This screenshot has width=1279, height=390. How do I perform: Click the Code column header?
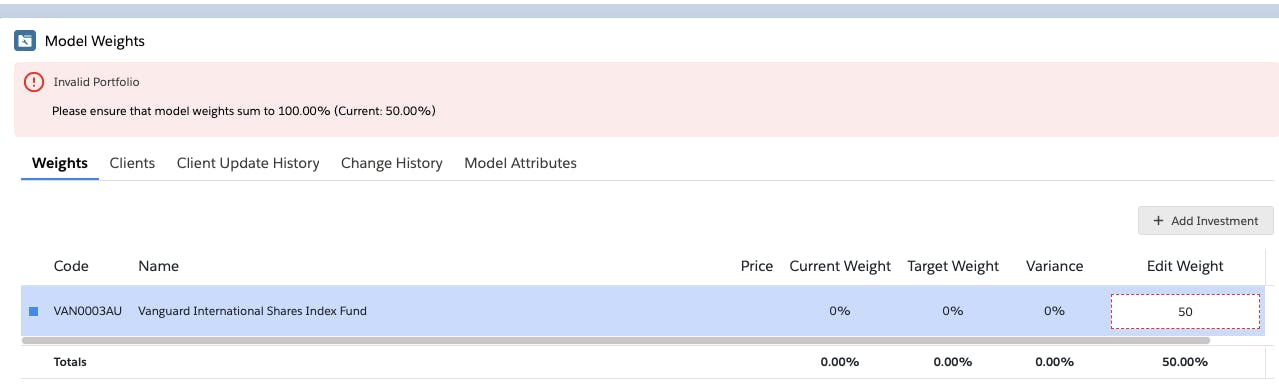[x=71, y=266]
